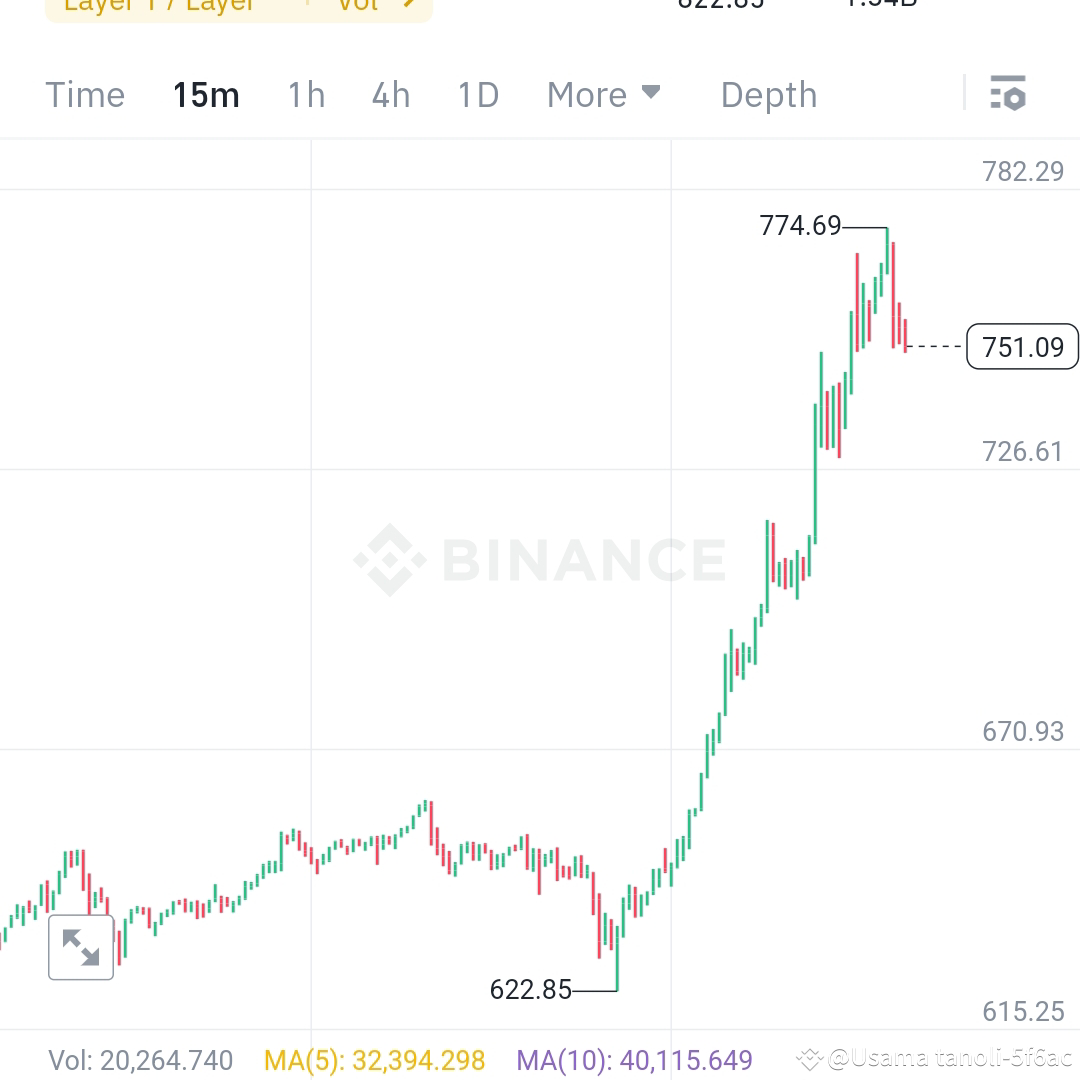Expand the More chevron next to timeframes
Screen dimensions: 1080x1080
pos(651,94)
